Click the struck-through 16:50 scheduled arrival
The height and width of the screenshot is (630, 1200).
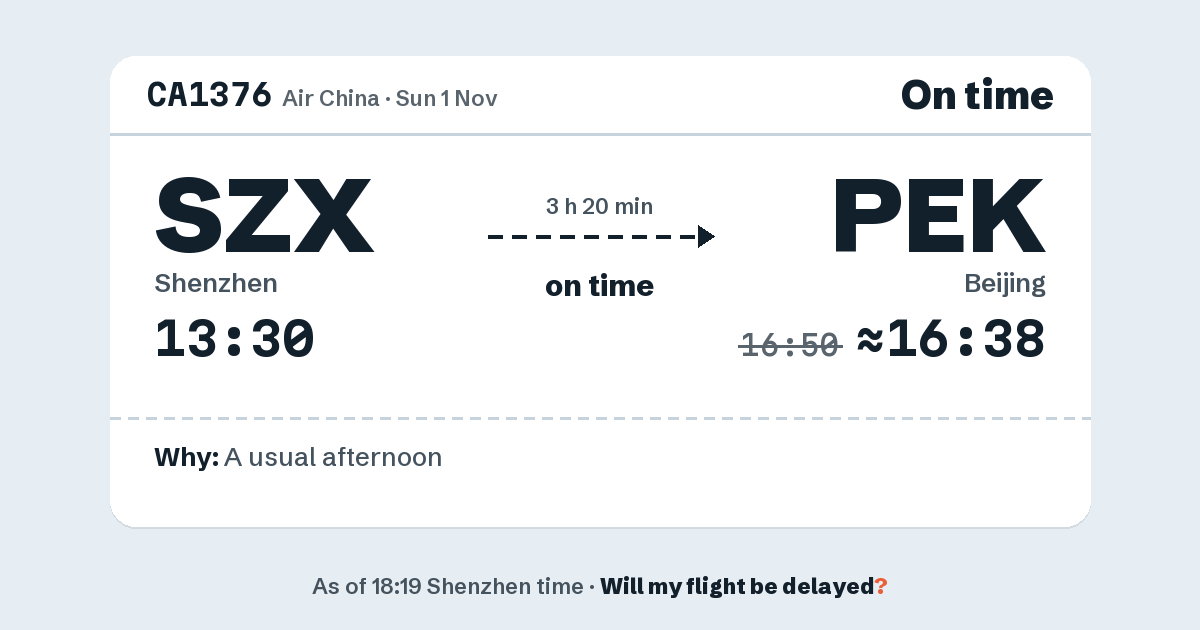(790, 345)
